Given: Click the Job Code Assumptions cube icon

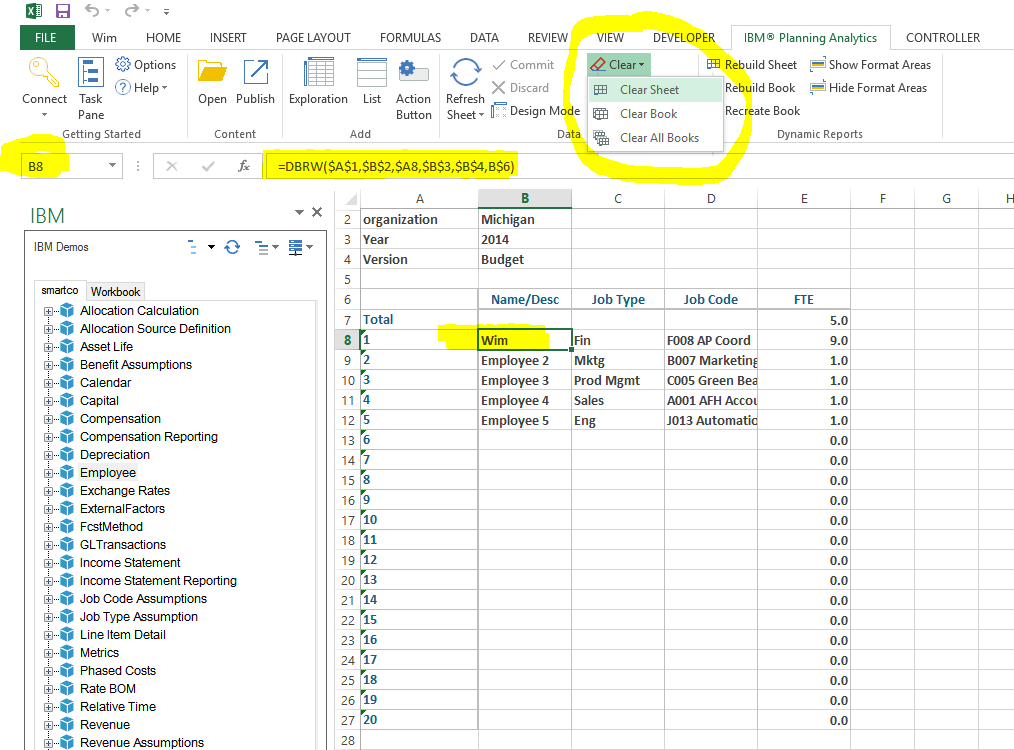Looking at the screenshot, I should click(67, 599).
